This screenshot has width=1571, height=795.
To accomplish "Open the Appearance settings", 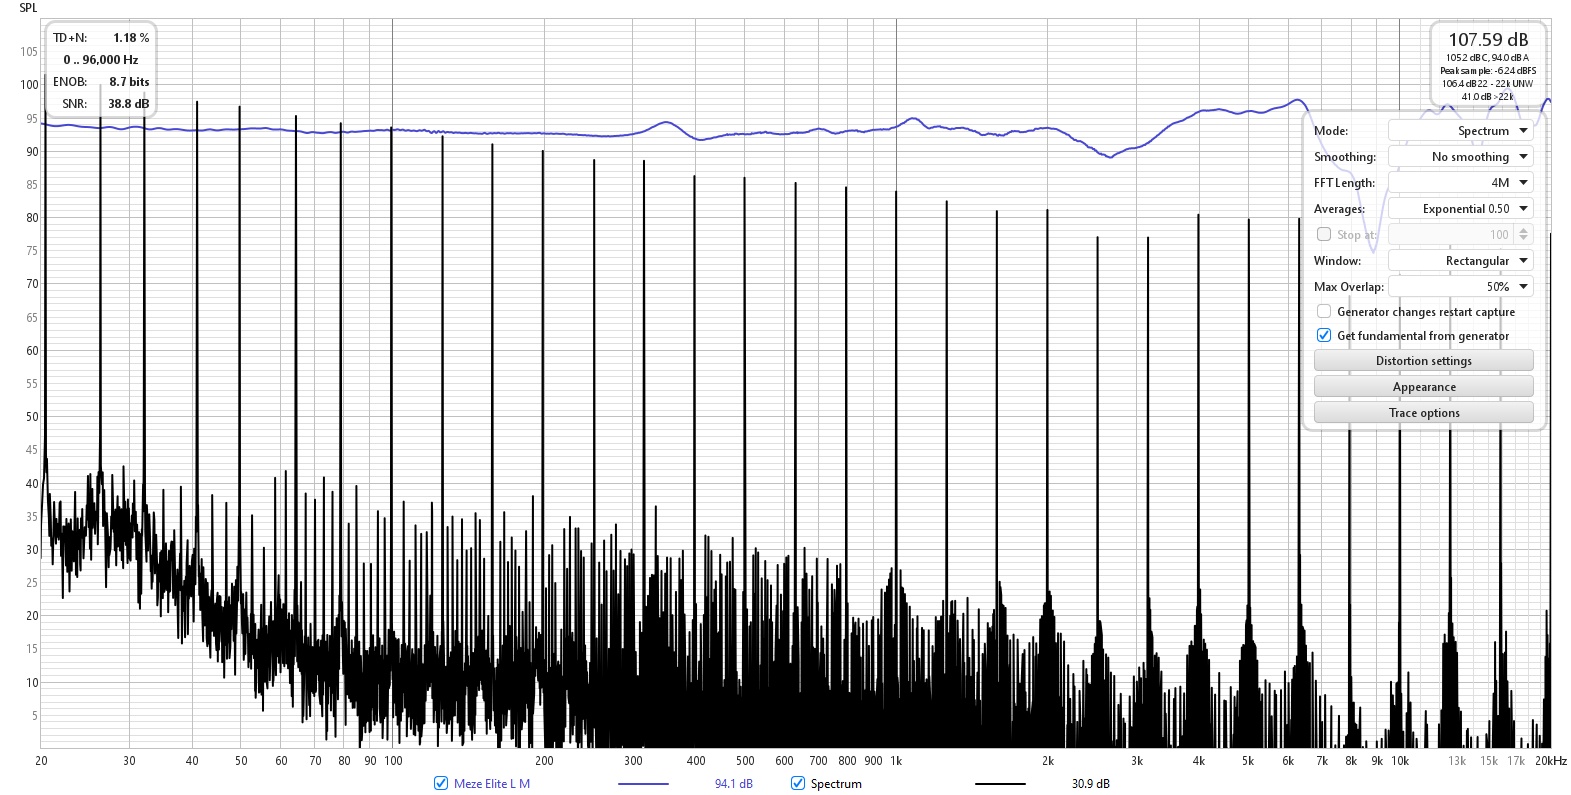I will click(x=1423, y=387).
